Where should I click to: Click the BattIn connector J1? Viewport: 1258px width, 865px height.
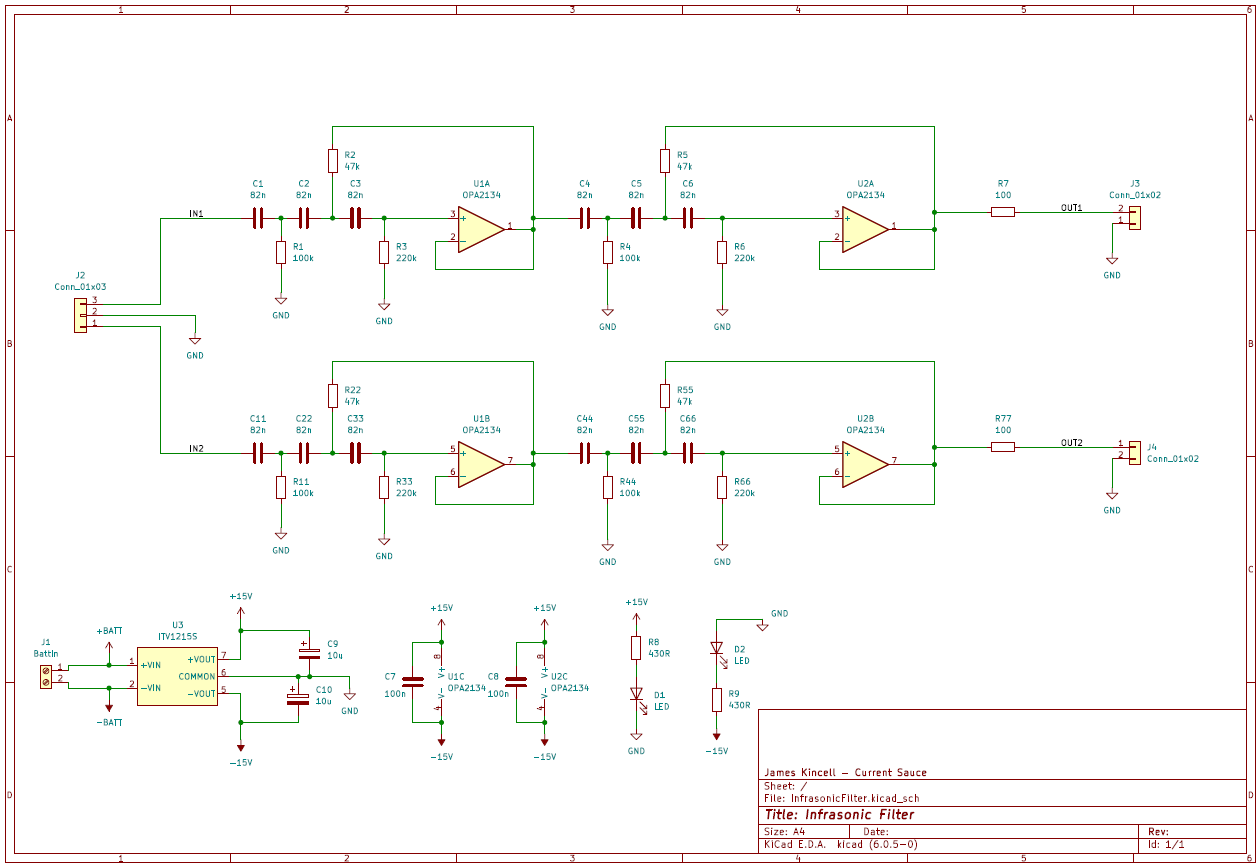pyautogui.click(x=46, y=674)
